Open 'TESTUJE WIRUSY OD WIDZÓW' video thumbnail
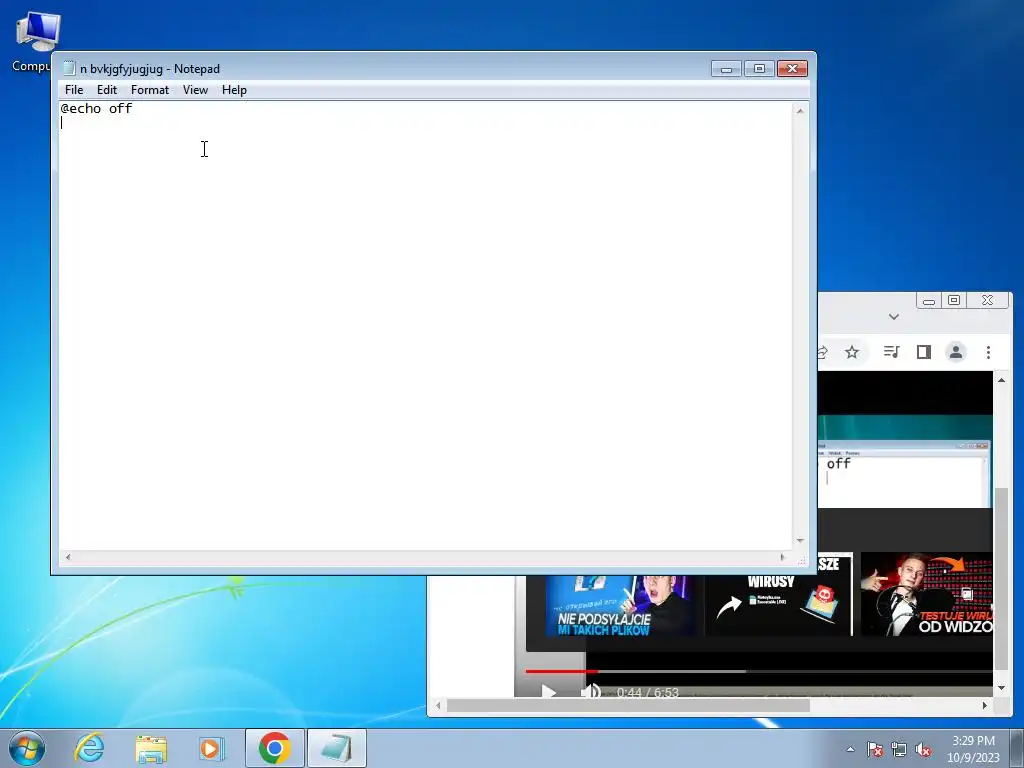The height and width of the screenshot is (768, 1024). [x=927, y=594]
